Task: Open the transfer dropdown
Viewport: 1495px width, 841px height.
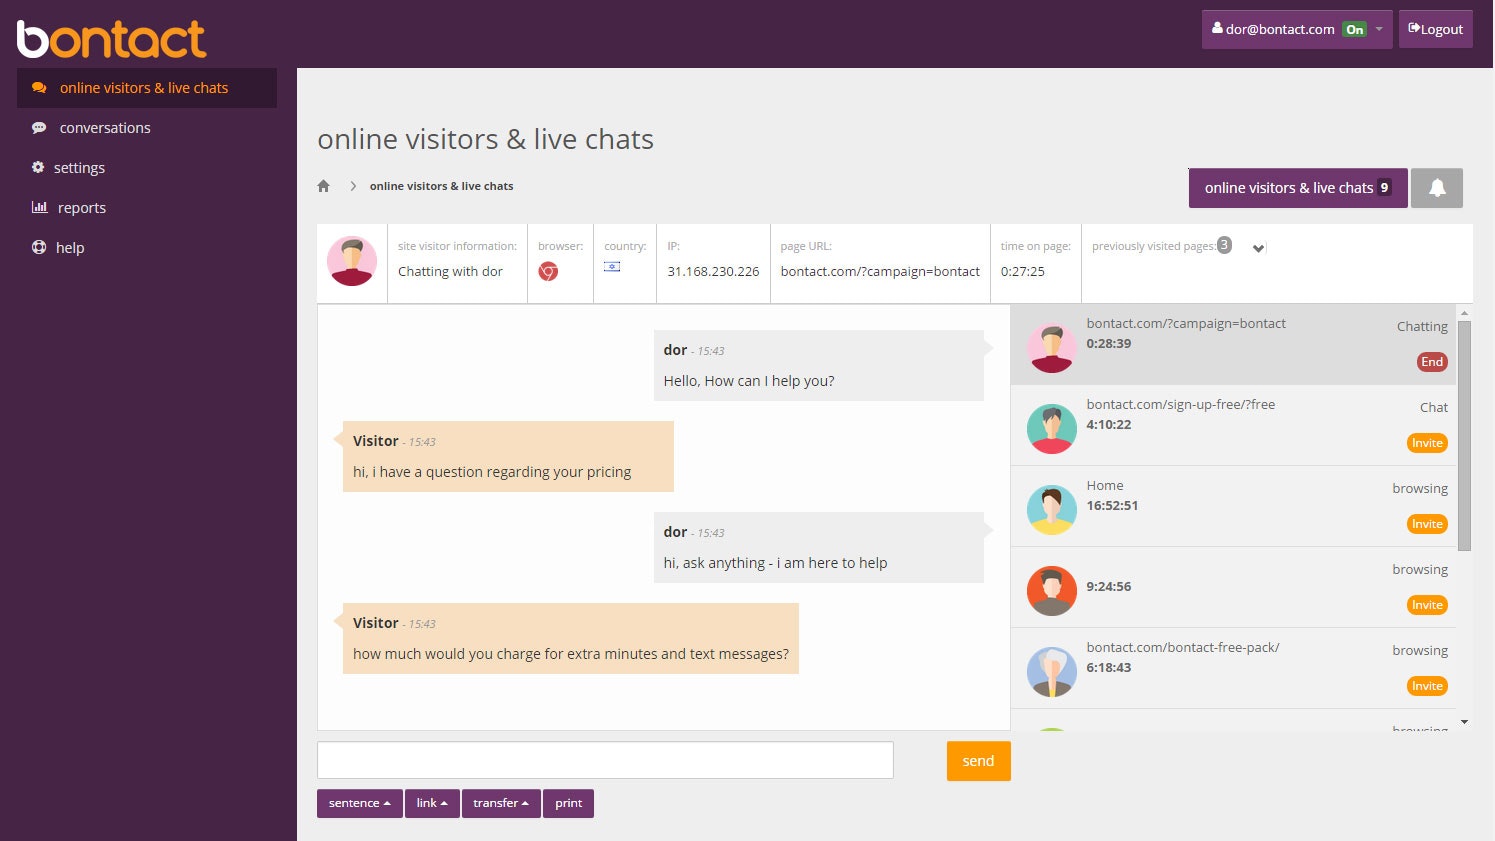Action: tap(501, 803)
